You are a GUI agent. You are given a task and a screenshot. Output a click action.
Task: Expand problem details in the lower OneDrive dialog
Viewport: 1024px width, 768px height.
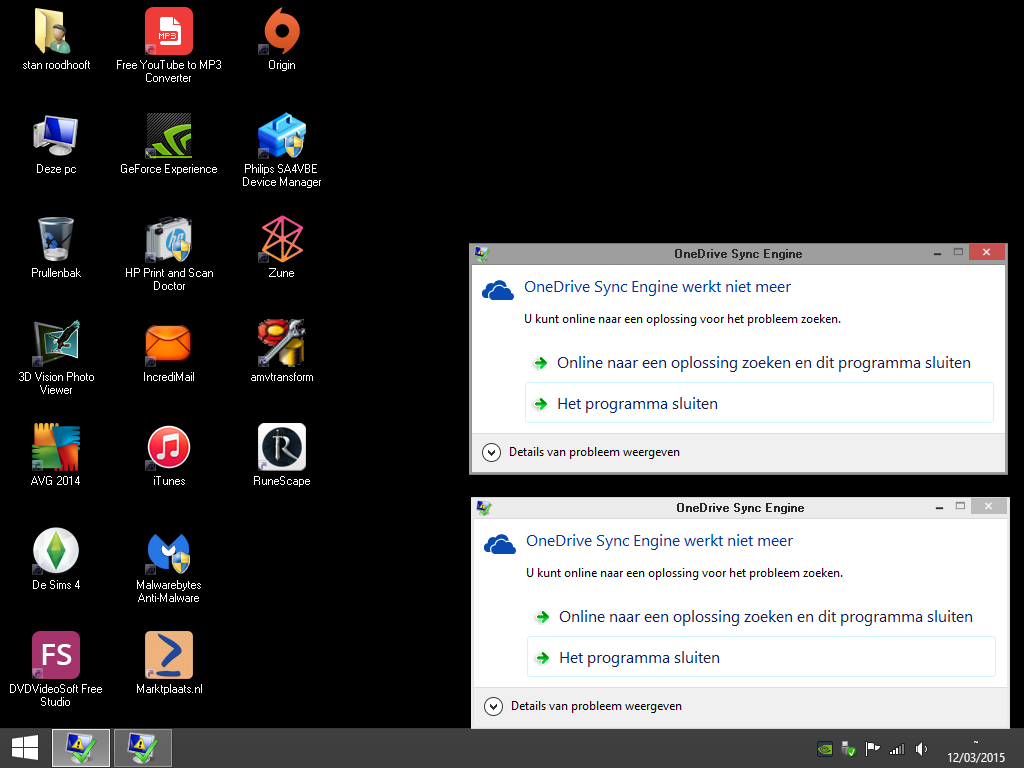tap(493, 706)
